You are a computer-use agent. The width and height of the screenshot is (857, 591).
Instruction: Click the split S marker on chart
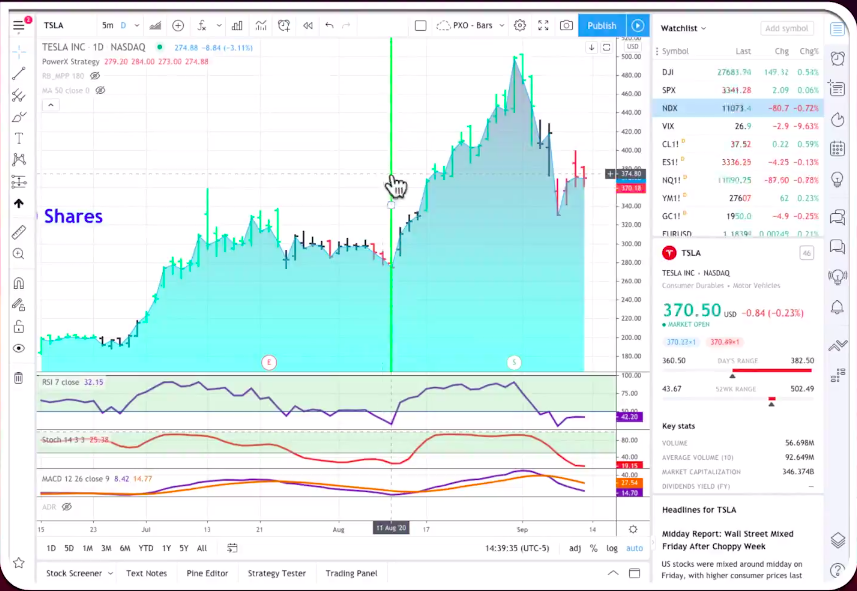(x=514, y=362)
